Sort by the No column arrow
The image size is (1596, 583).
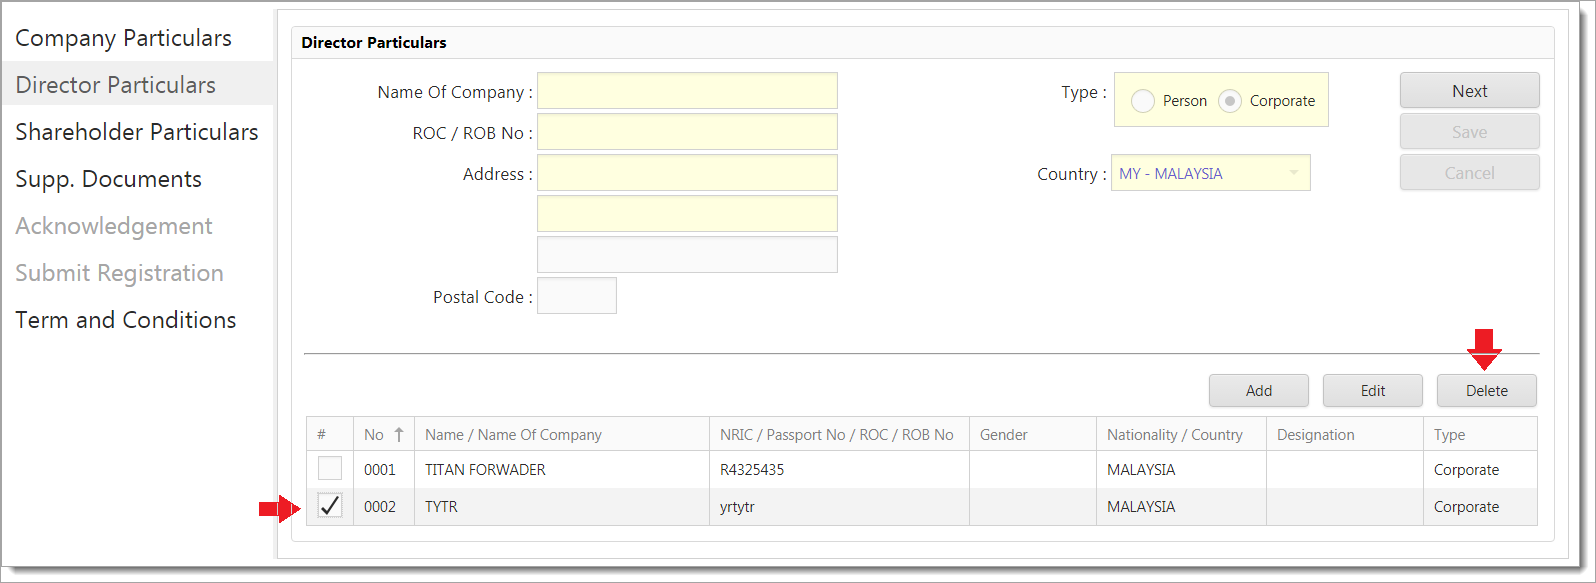coord(398,434)
